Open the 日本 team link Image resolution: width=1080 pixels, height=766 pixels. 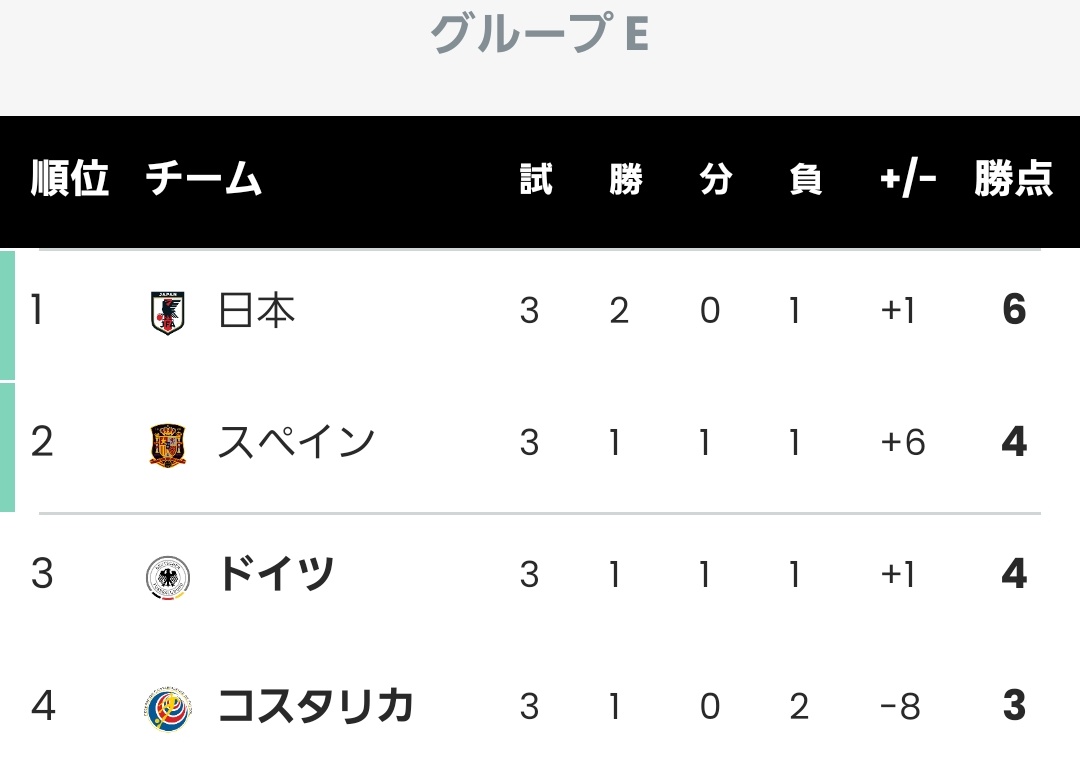[x=257, y=310]
